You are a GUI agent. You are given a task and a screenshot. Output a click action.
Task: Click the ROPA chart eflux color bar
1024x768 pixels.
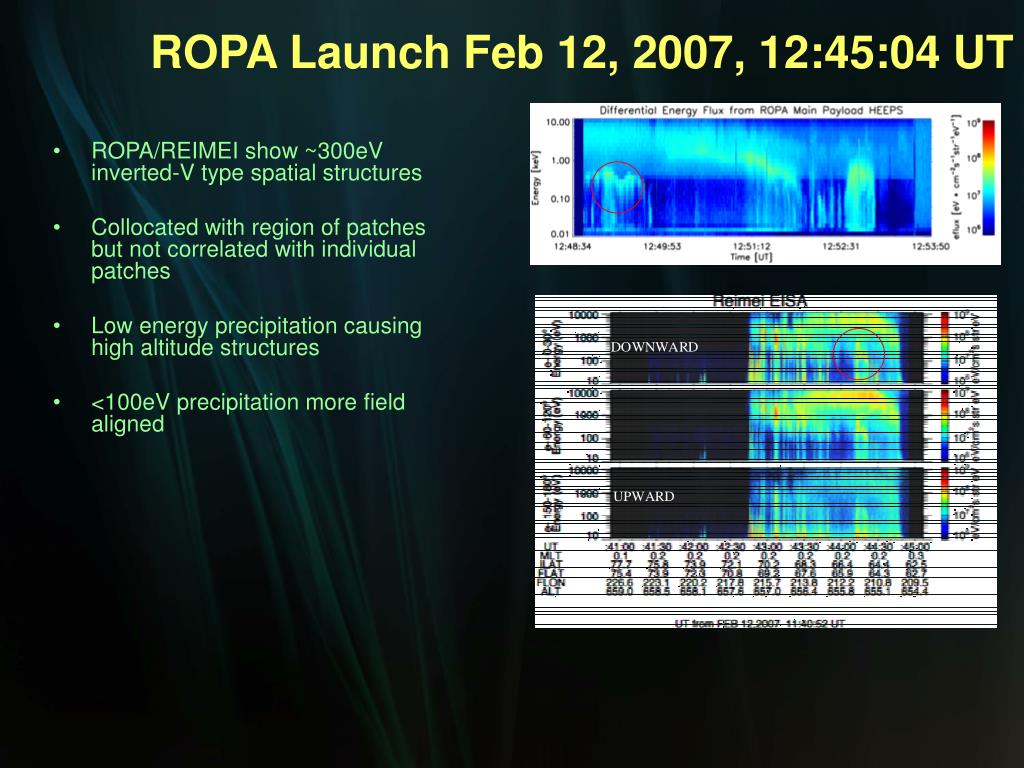click(x=988, y=177)
